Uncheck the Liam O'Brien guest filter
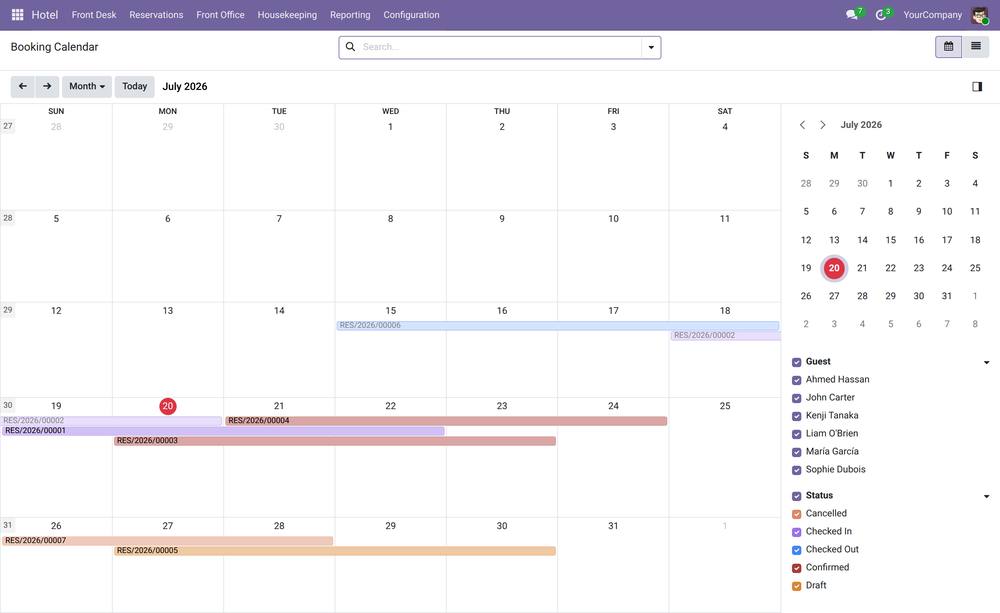Screen dimensions: 1000x613 coord(797,434)
